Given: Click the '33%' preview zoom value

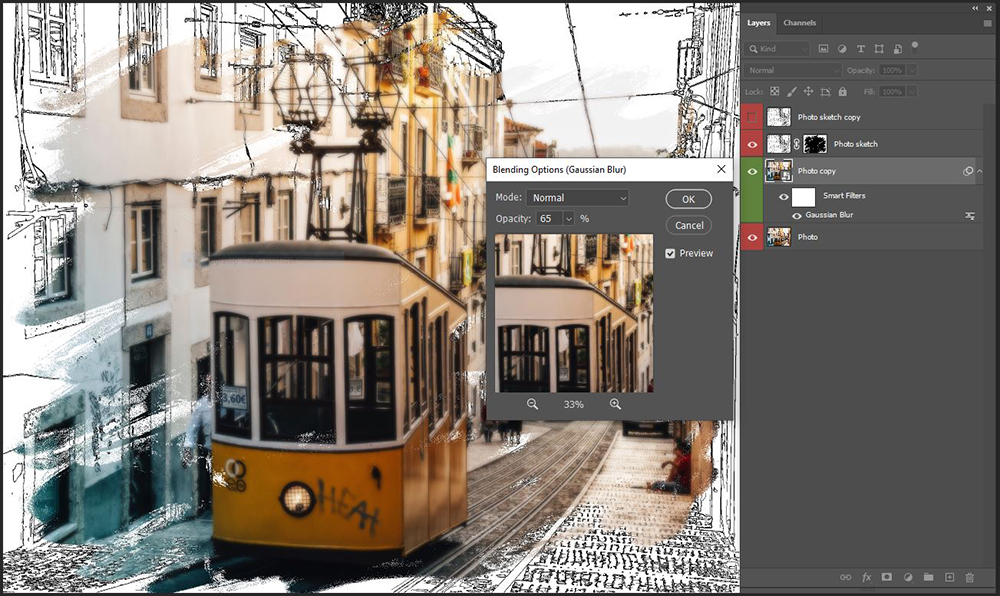Looking at the screenshot, I should click(573, 404).
